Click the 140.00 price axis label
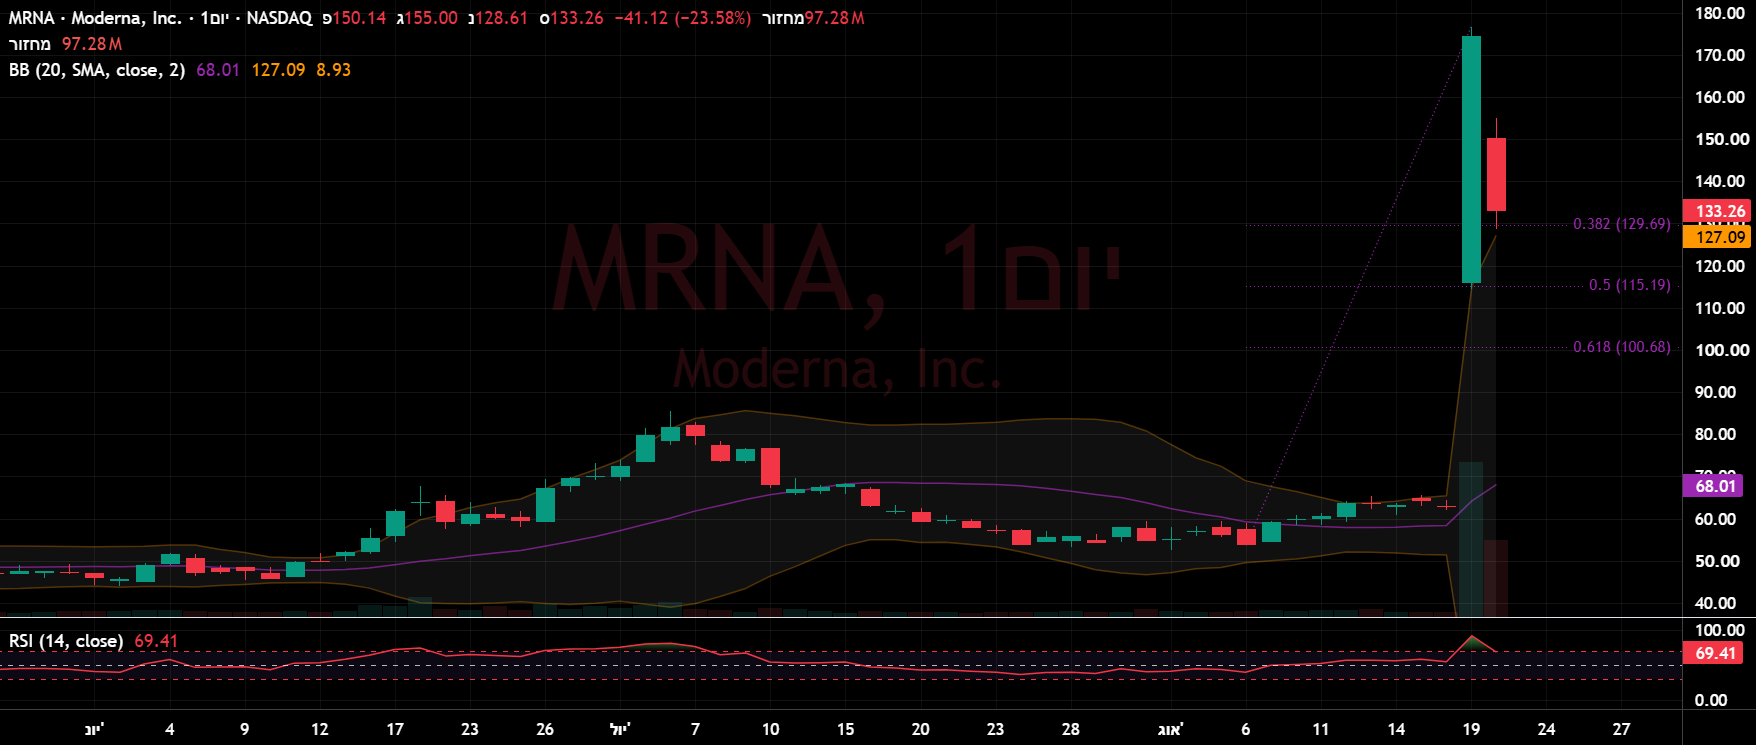This screenshot has width=1756, height=745. (1720, 181)
